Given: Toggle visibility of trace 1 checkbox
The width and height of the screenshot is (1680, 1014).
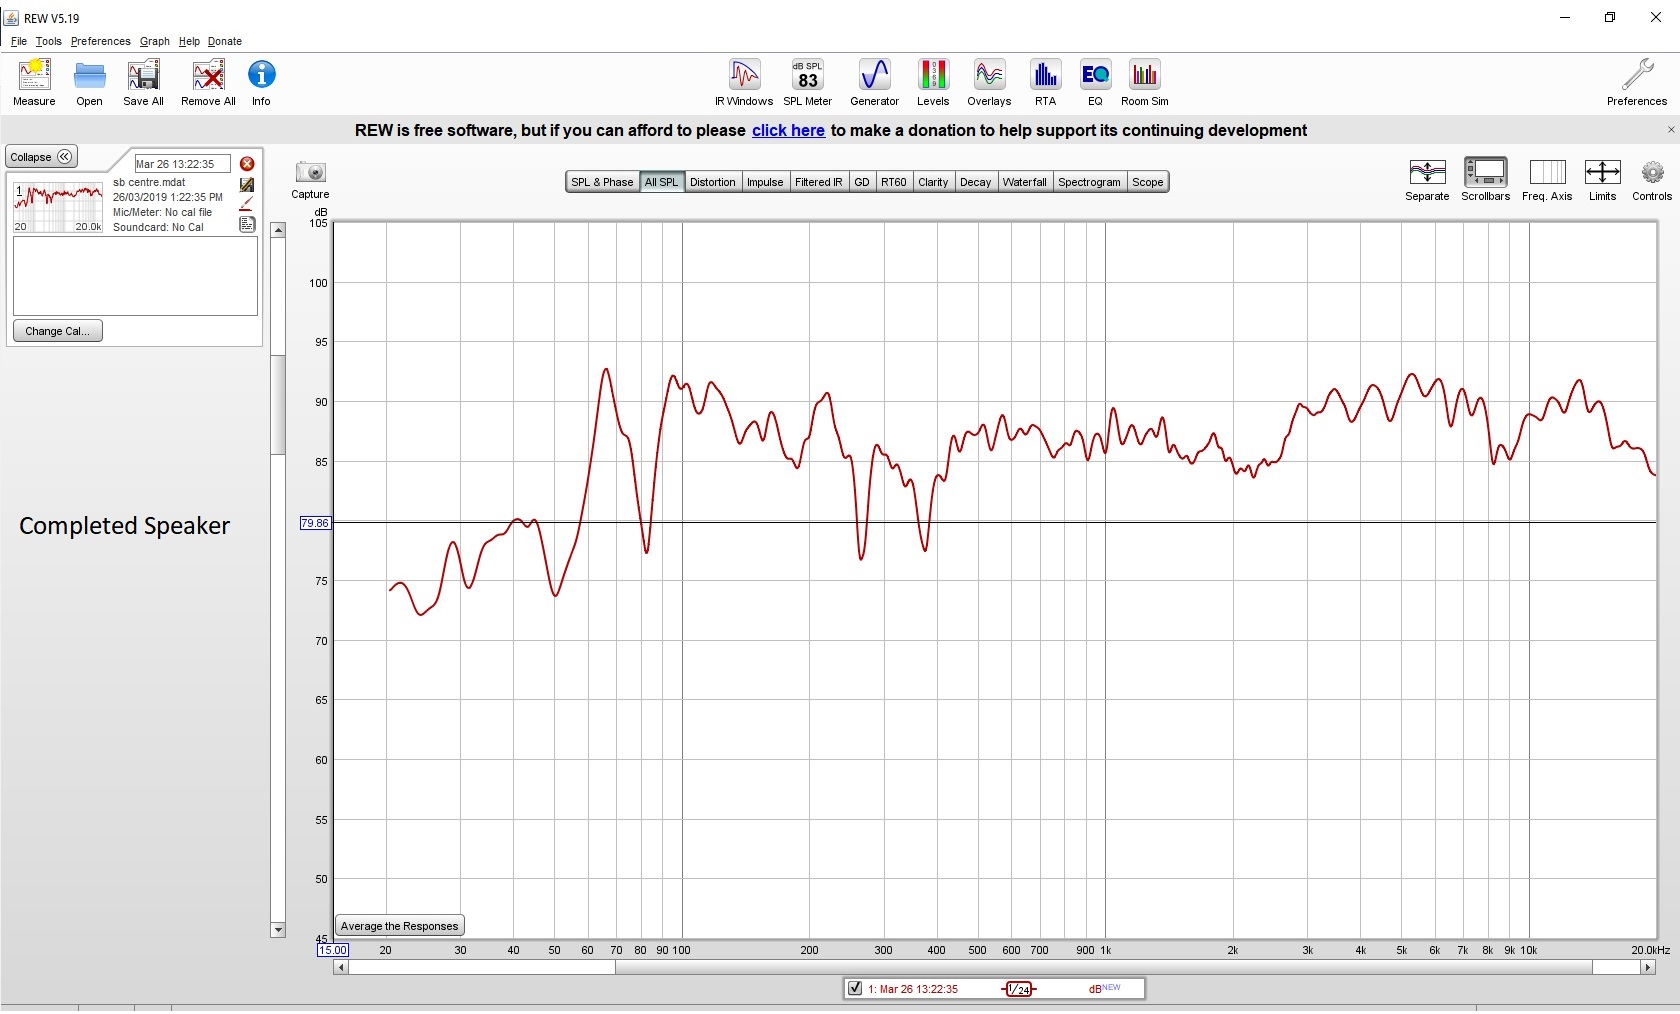Looking at the screenshot, I should tap(855, 989).
